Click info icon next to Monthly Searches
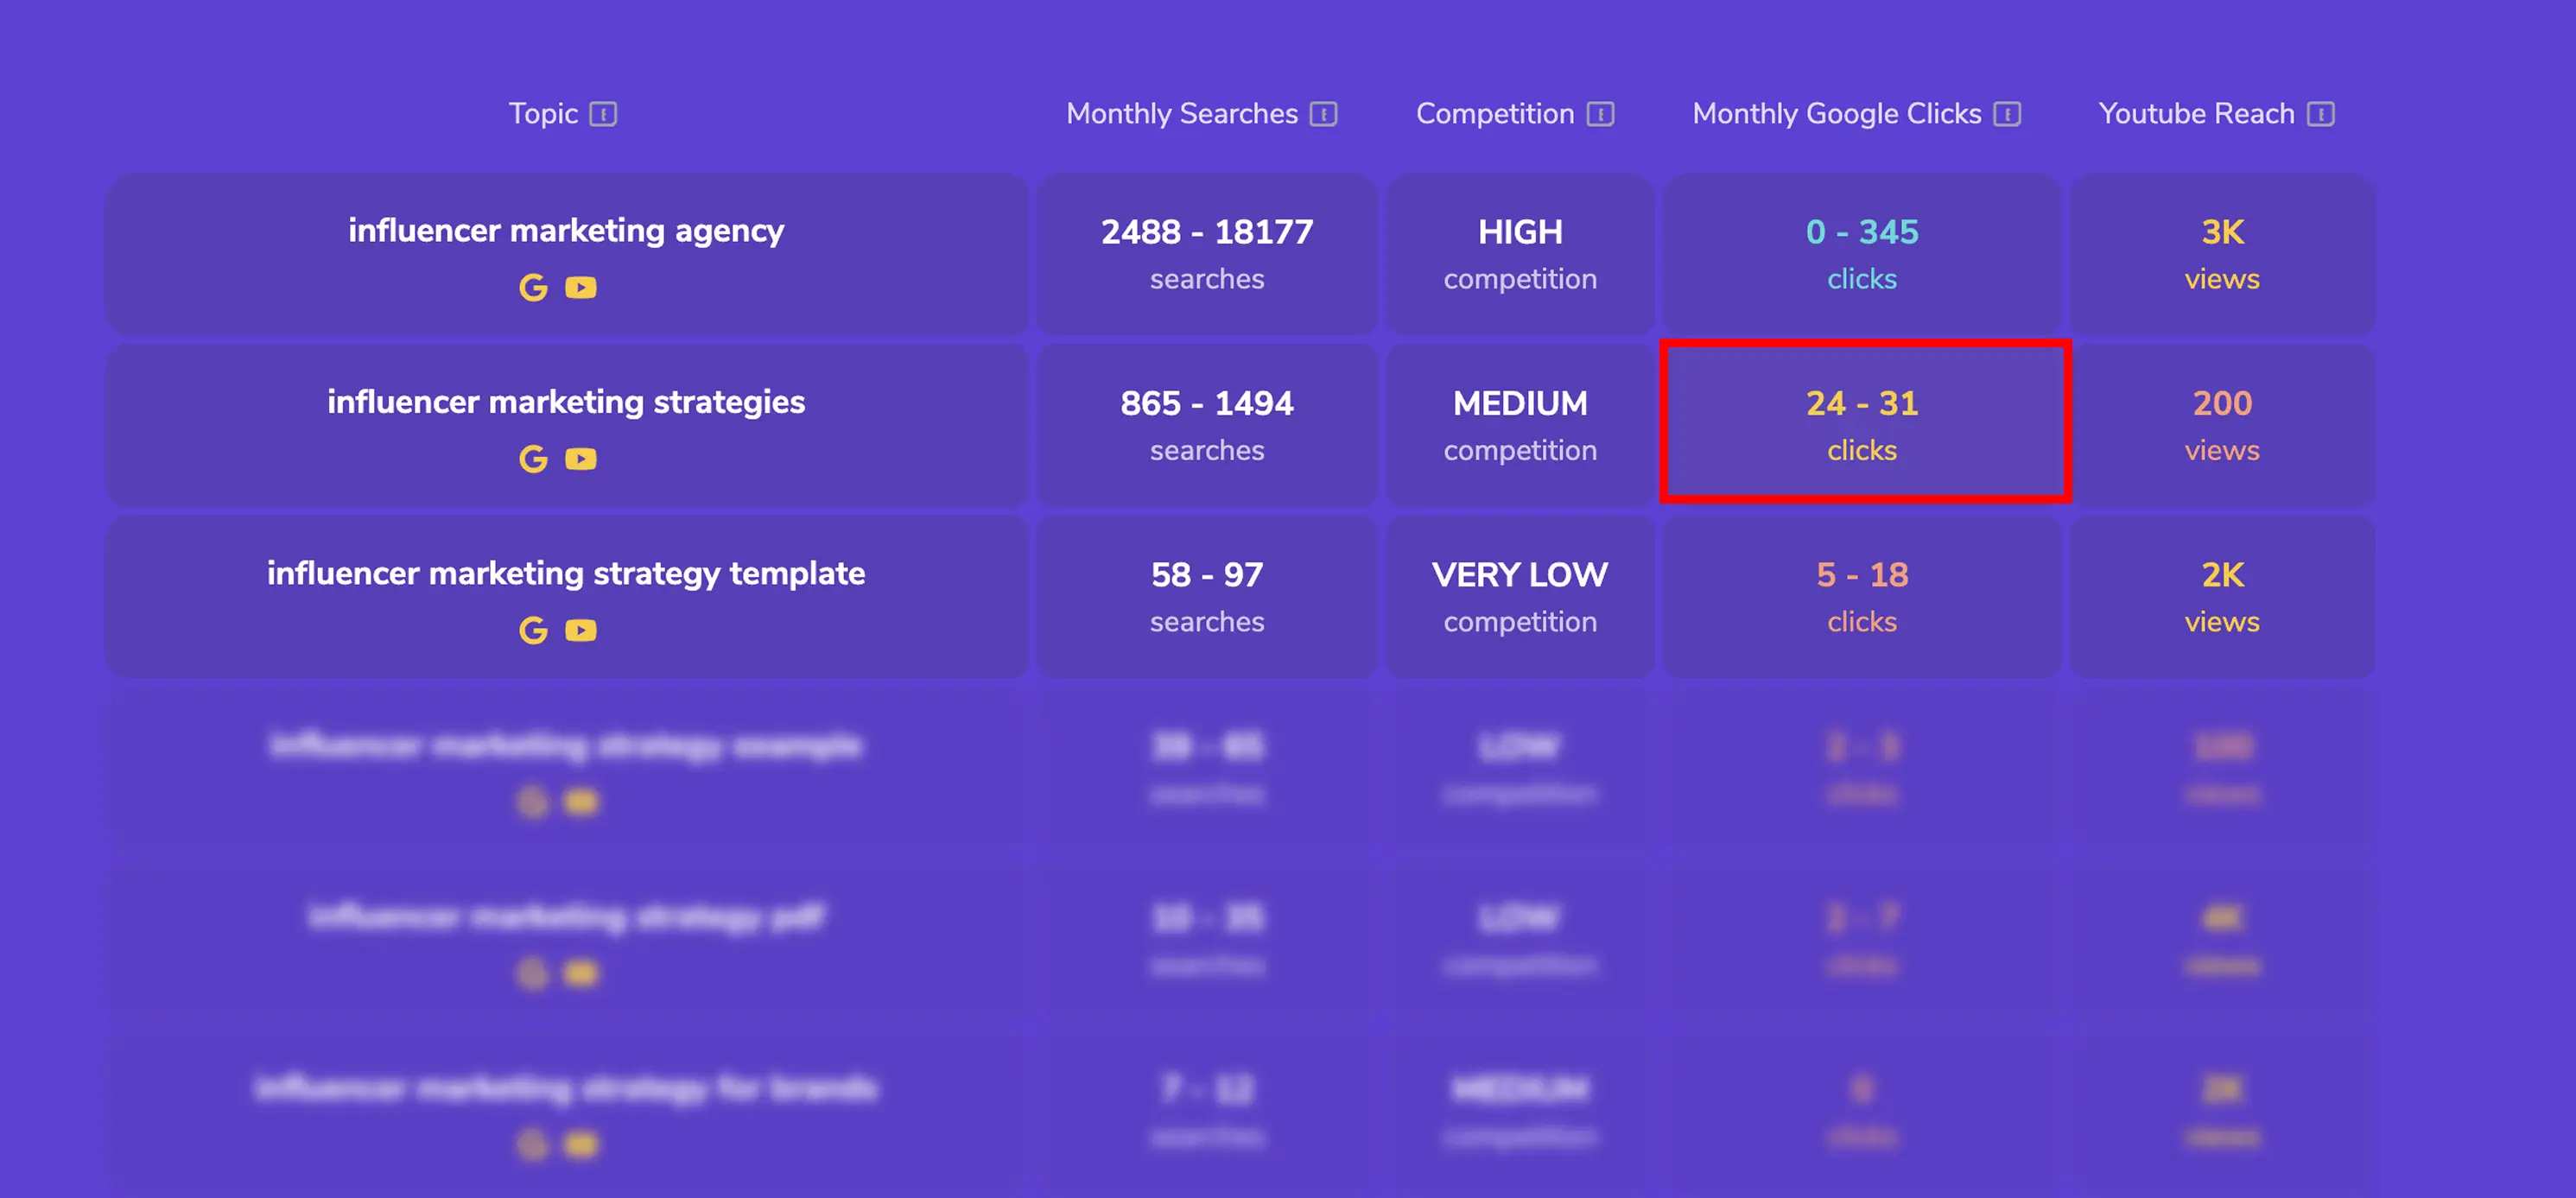The width and height of the screenshot is (2576, 1198). 1323,114
